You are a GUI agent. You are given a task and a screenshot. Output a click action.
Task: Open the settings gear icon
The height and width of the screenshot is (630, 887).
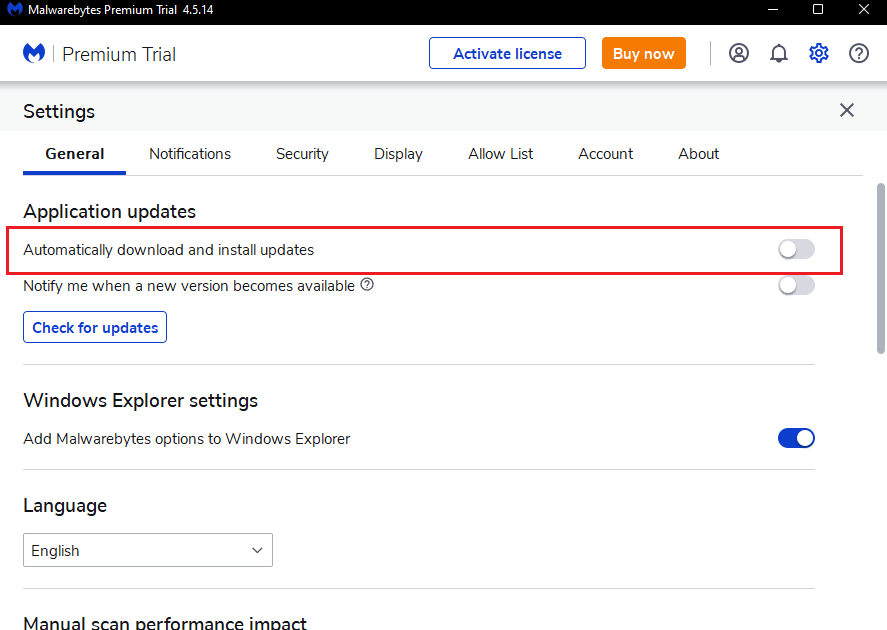(818, 53)
